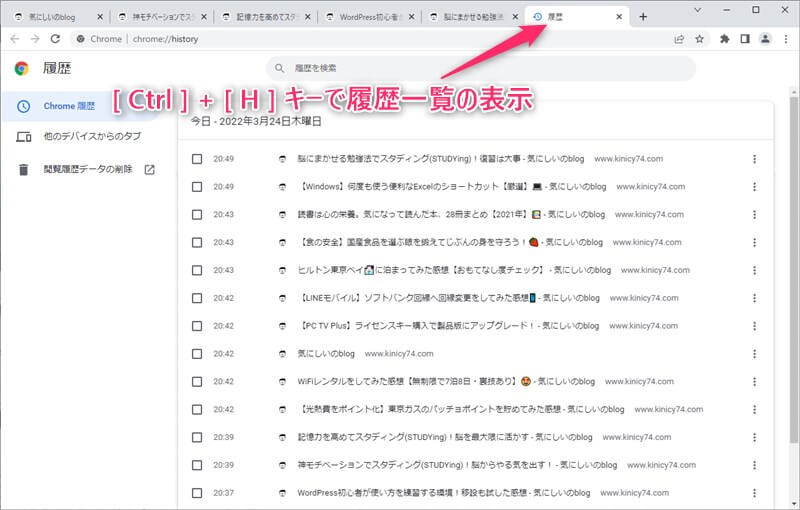The width and height of the screenshot is (800, 510).
Task: Open the 【PC TV Plus】ライセンスキー history link
Action: click(x=448, y=326)
